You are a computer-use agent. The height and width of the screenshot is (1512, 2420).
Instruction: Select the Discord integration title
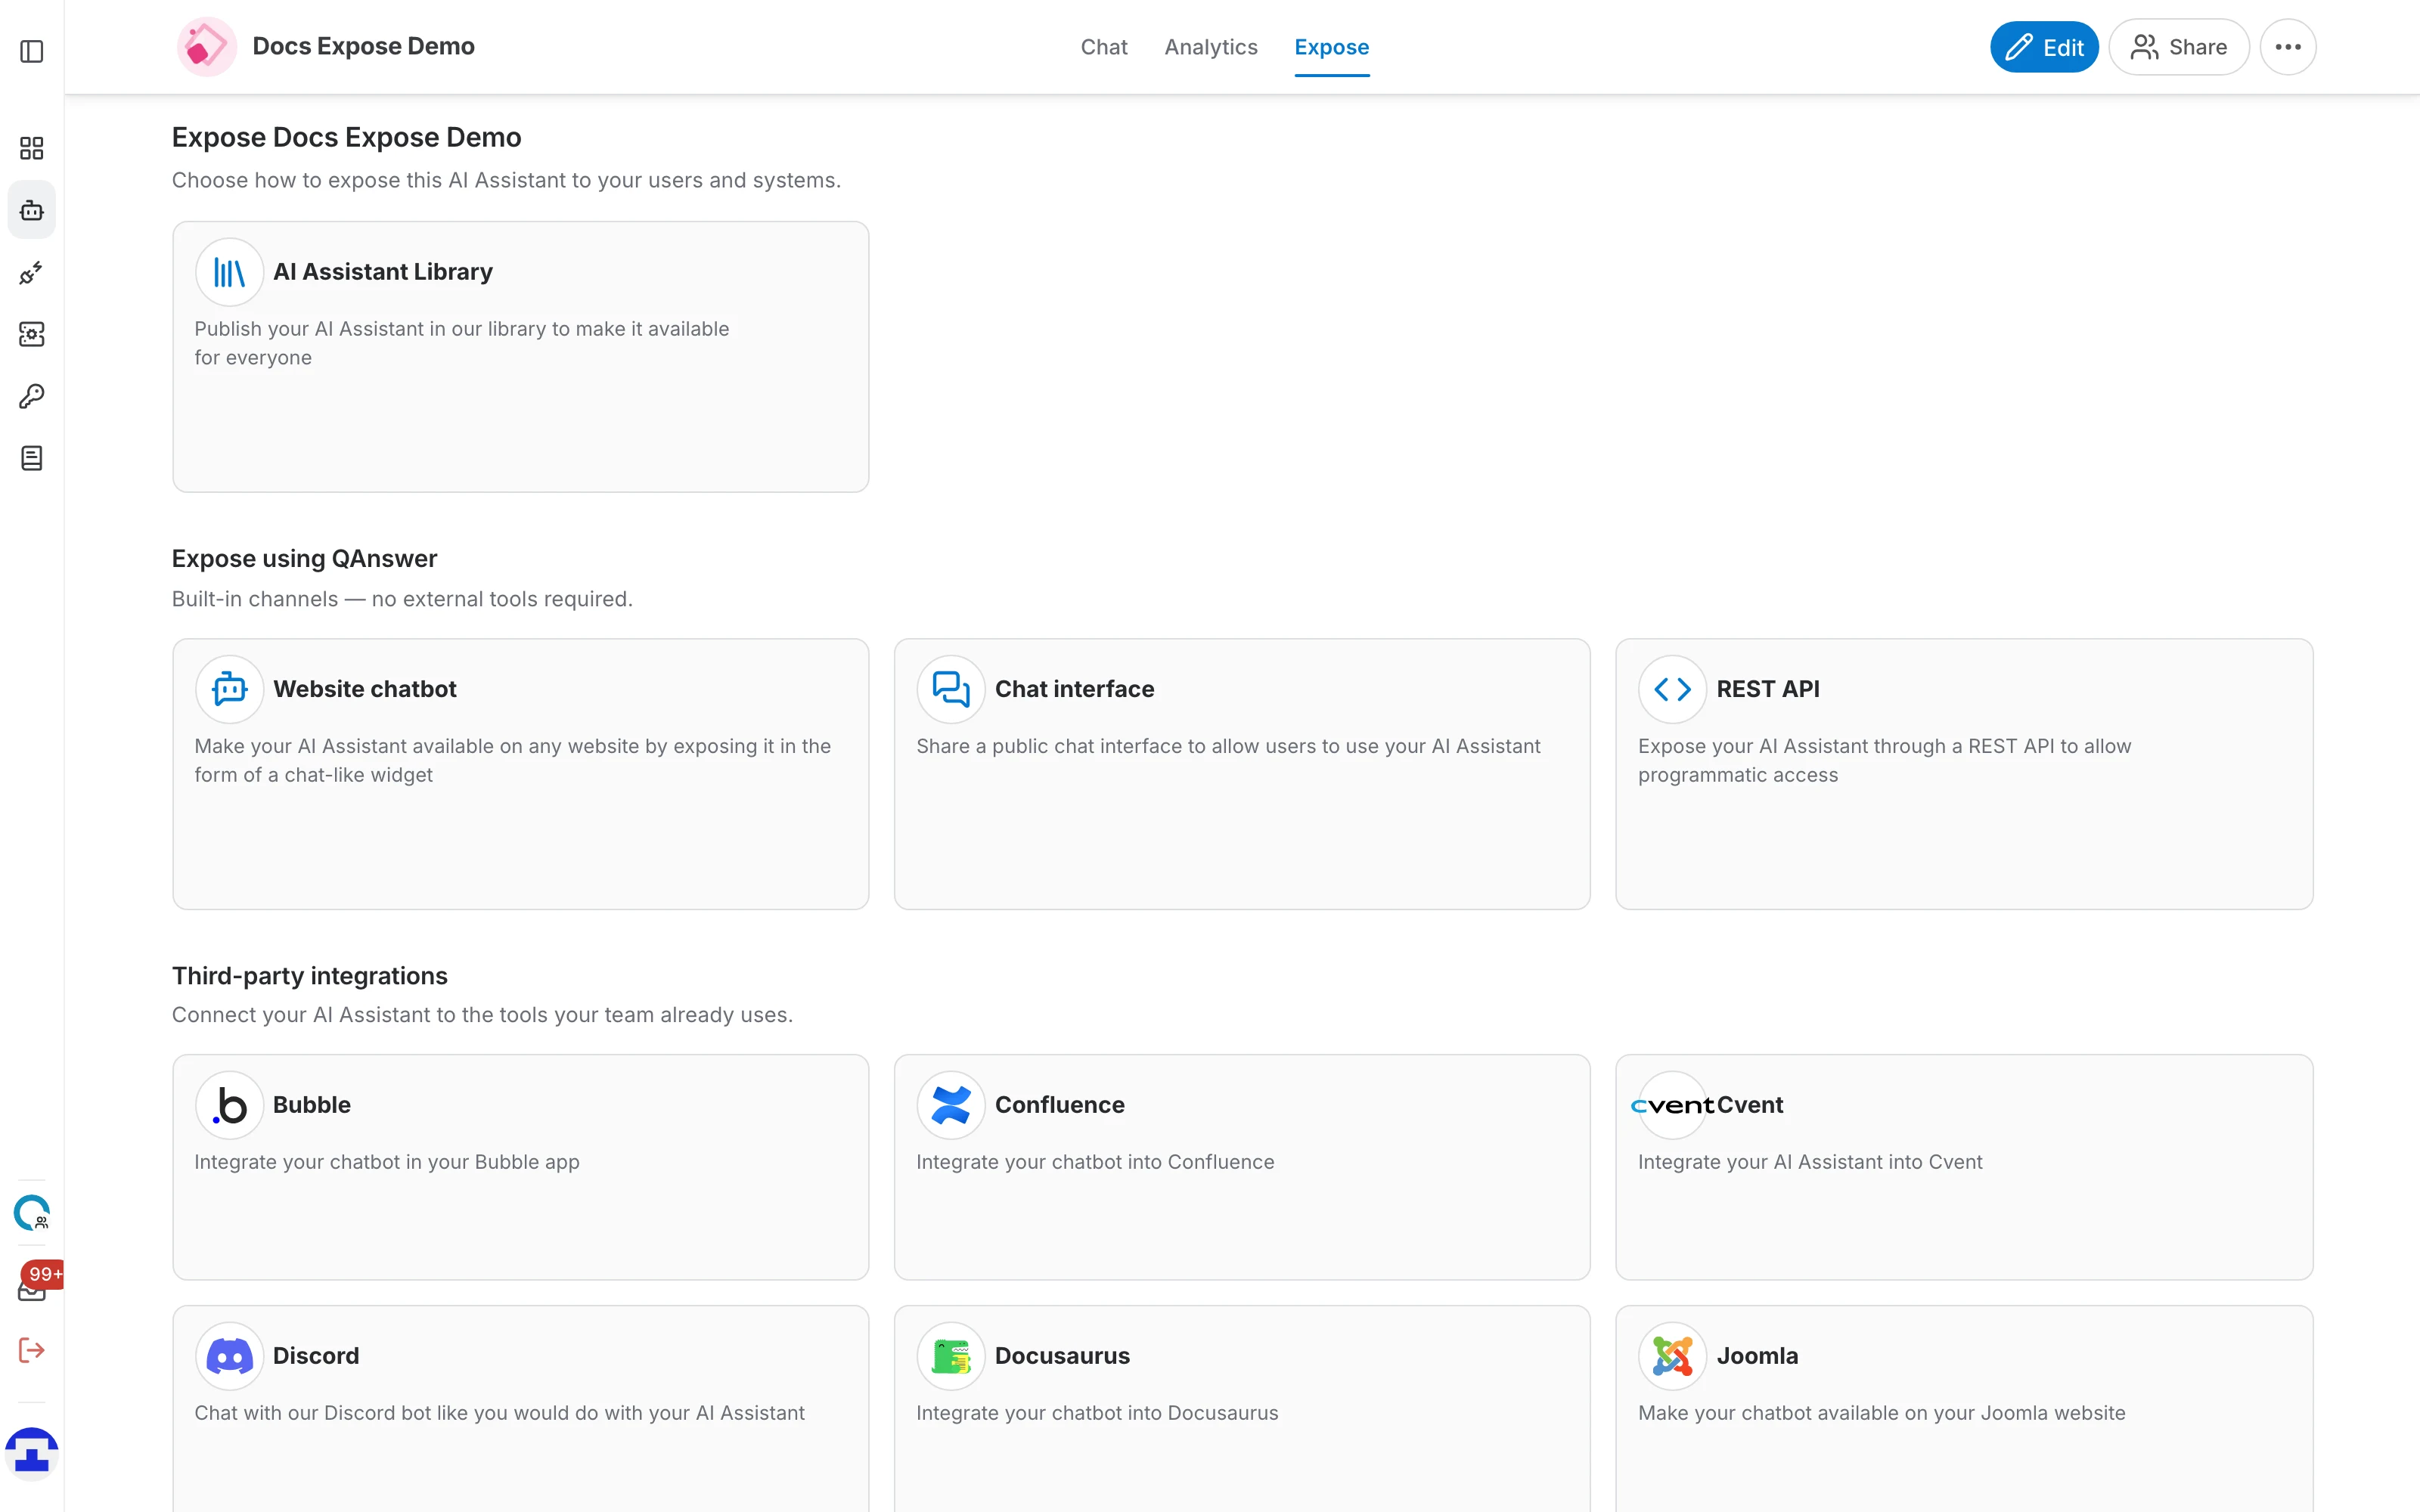316,1356
